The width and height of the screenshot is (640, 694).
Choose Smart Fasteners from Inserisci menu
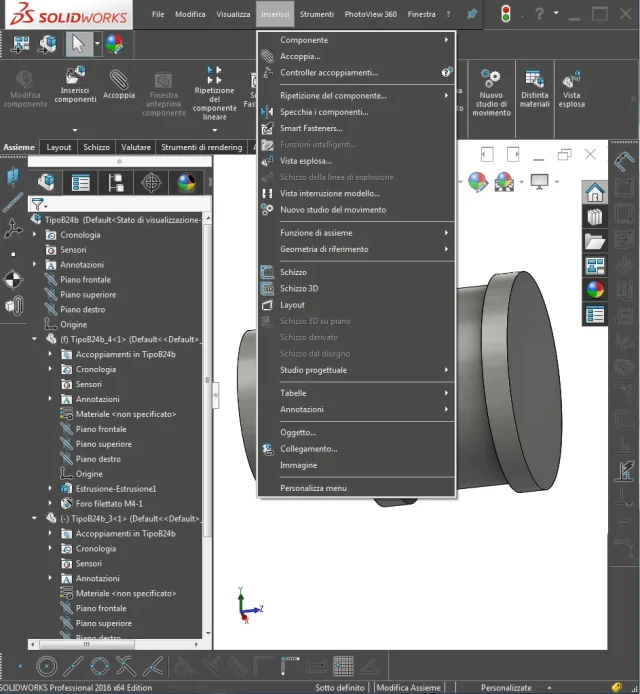point(311,128)
